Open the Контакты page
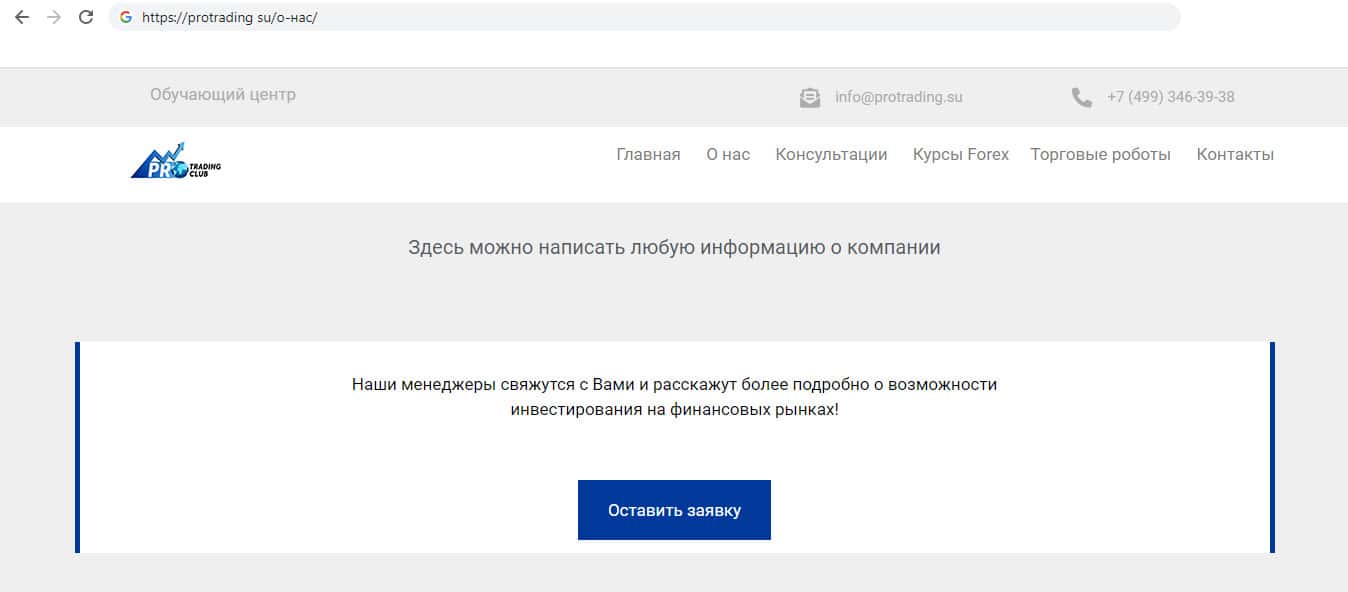 1235,155
